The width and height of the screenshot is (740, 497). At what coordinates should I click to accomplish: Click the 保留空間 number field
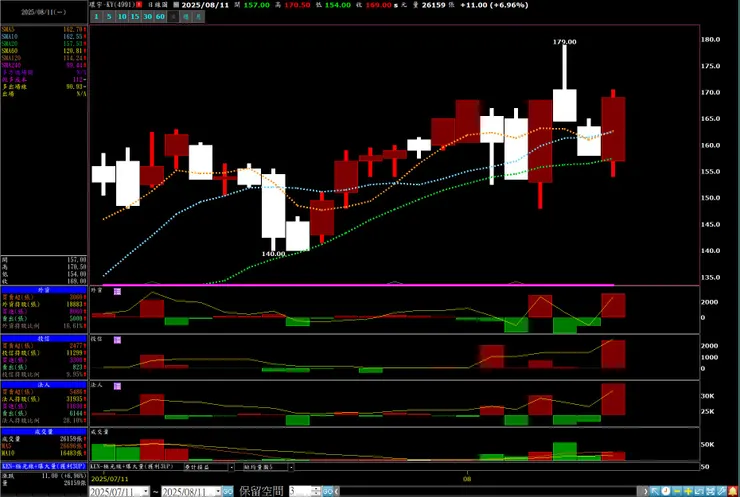click(300, 491)
